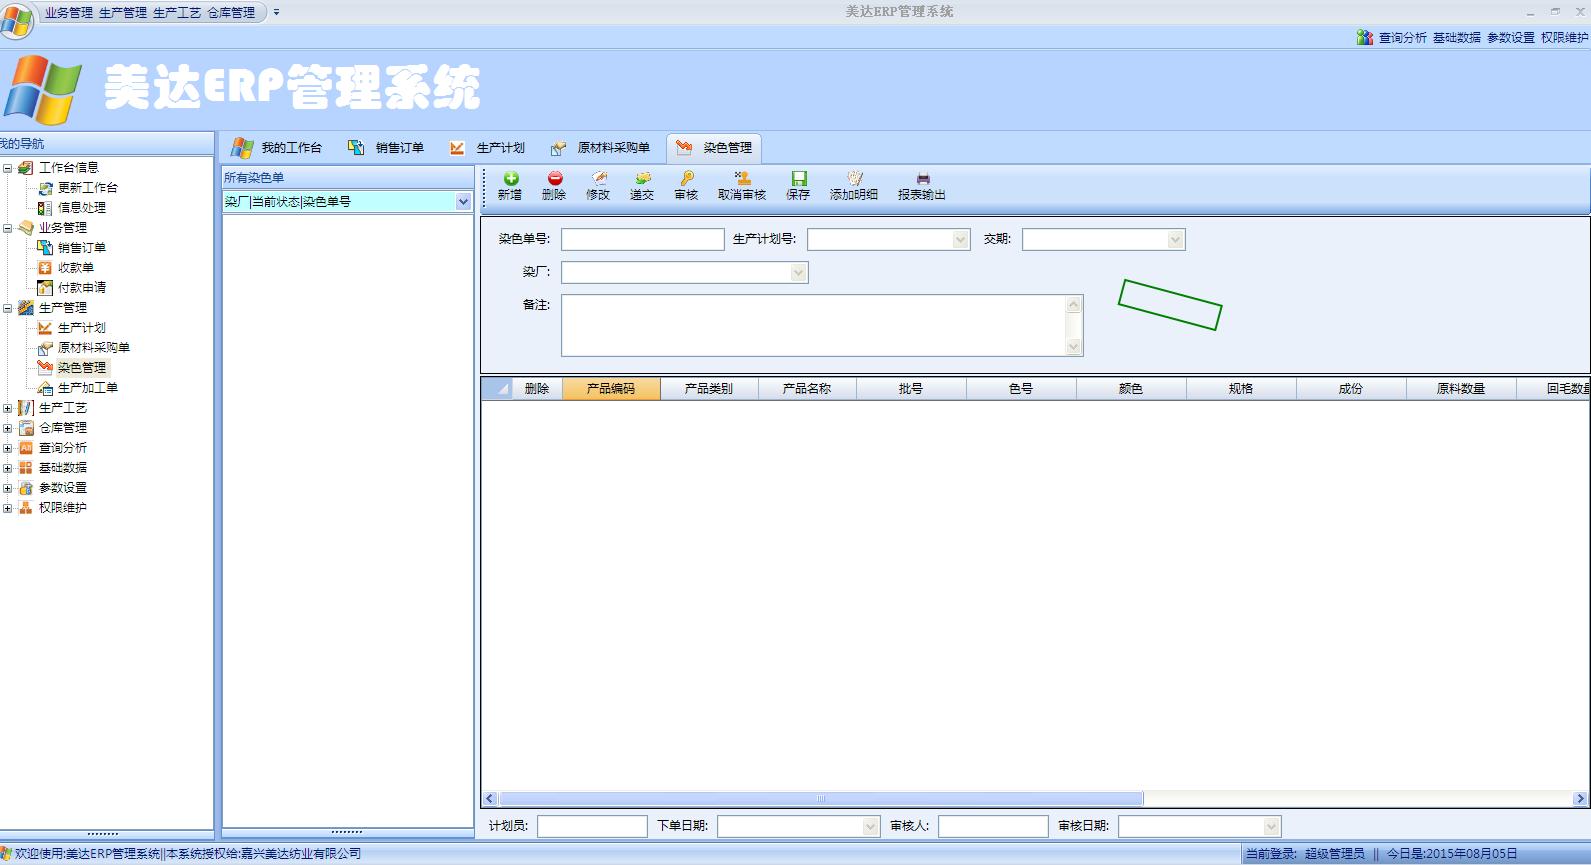Expand the 生产工艺 tree node
The height and width of the screenshot is (865, 1591).
(8, 408)
